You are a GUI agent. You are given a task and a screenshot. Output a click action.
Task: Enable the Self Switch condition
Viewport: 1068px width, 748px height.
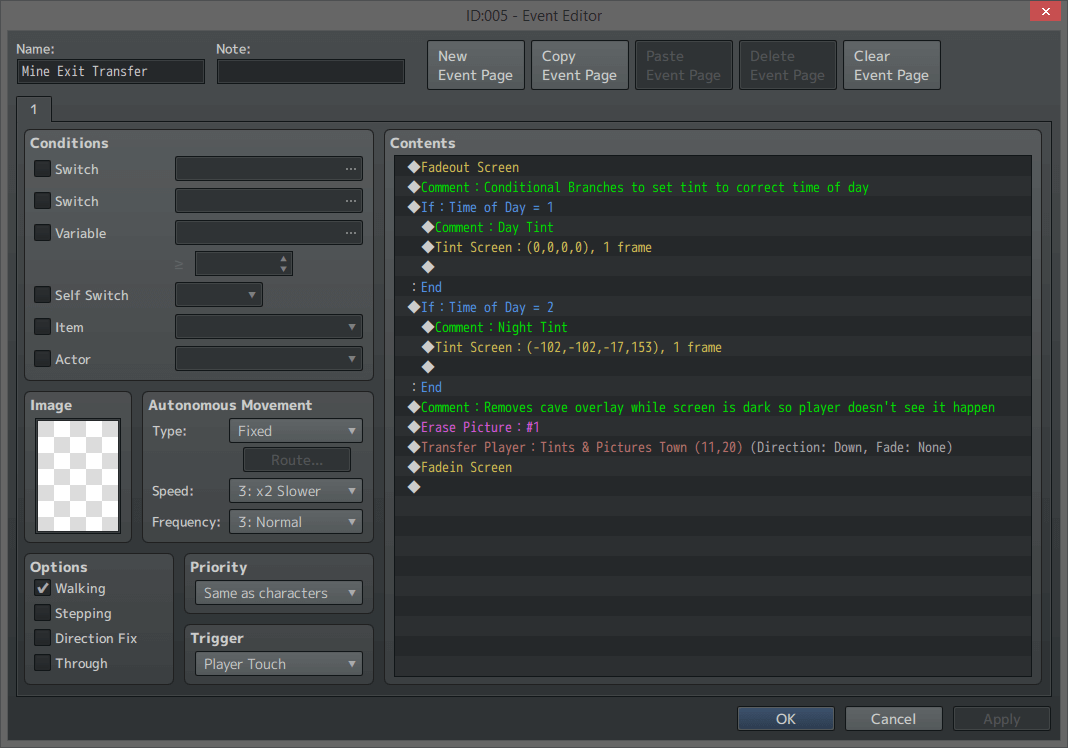42,295
